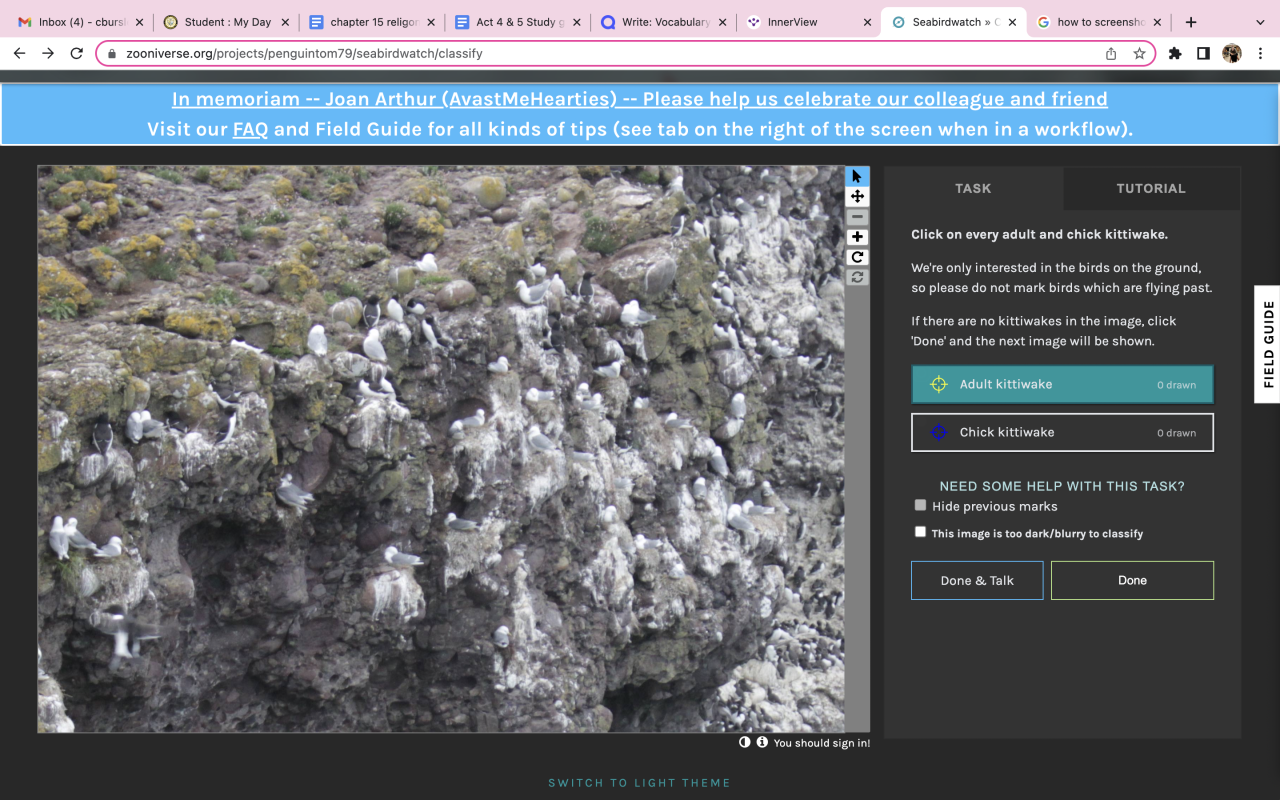Rotate the seabird image
Screen dimensions: 1280x800
coord(857,257)
